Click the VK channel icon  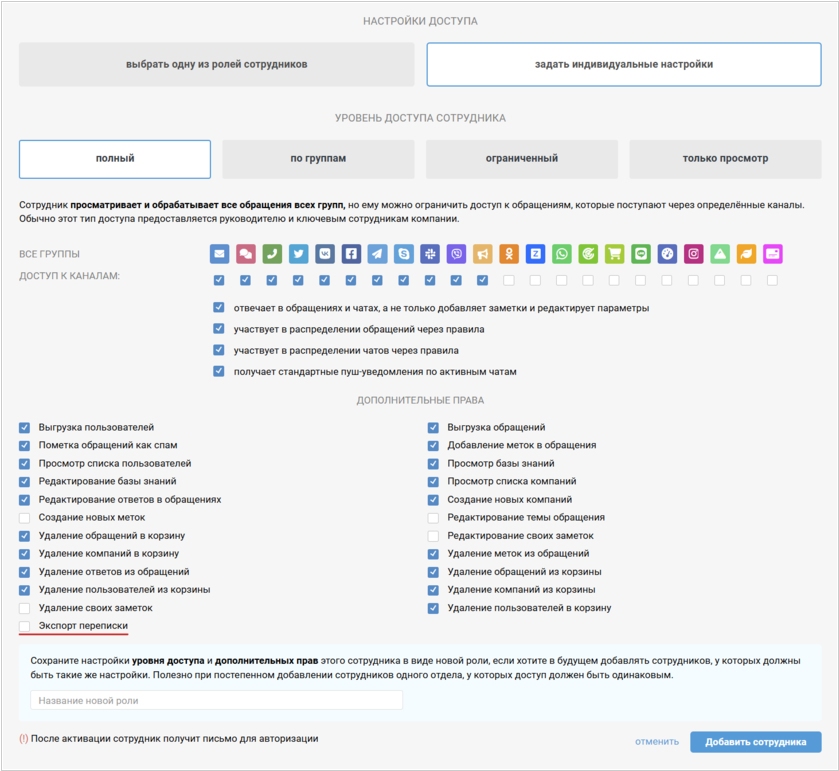[x=325, y=254]
